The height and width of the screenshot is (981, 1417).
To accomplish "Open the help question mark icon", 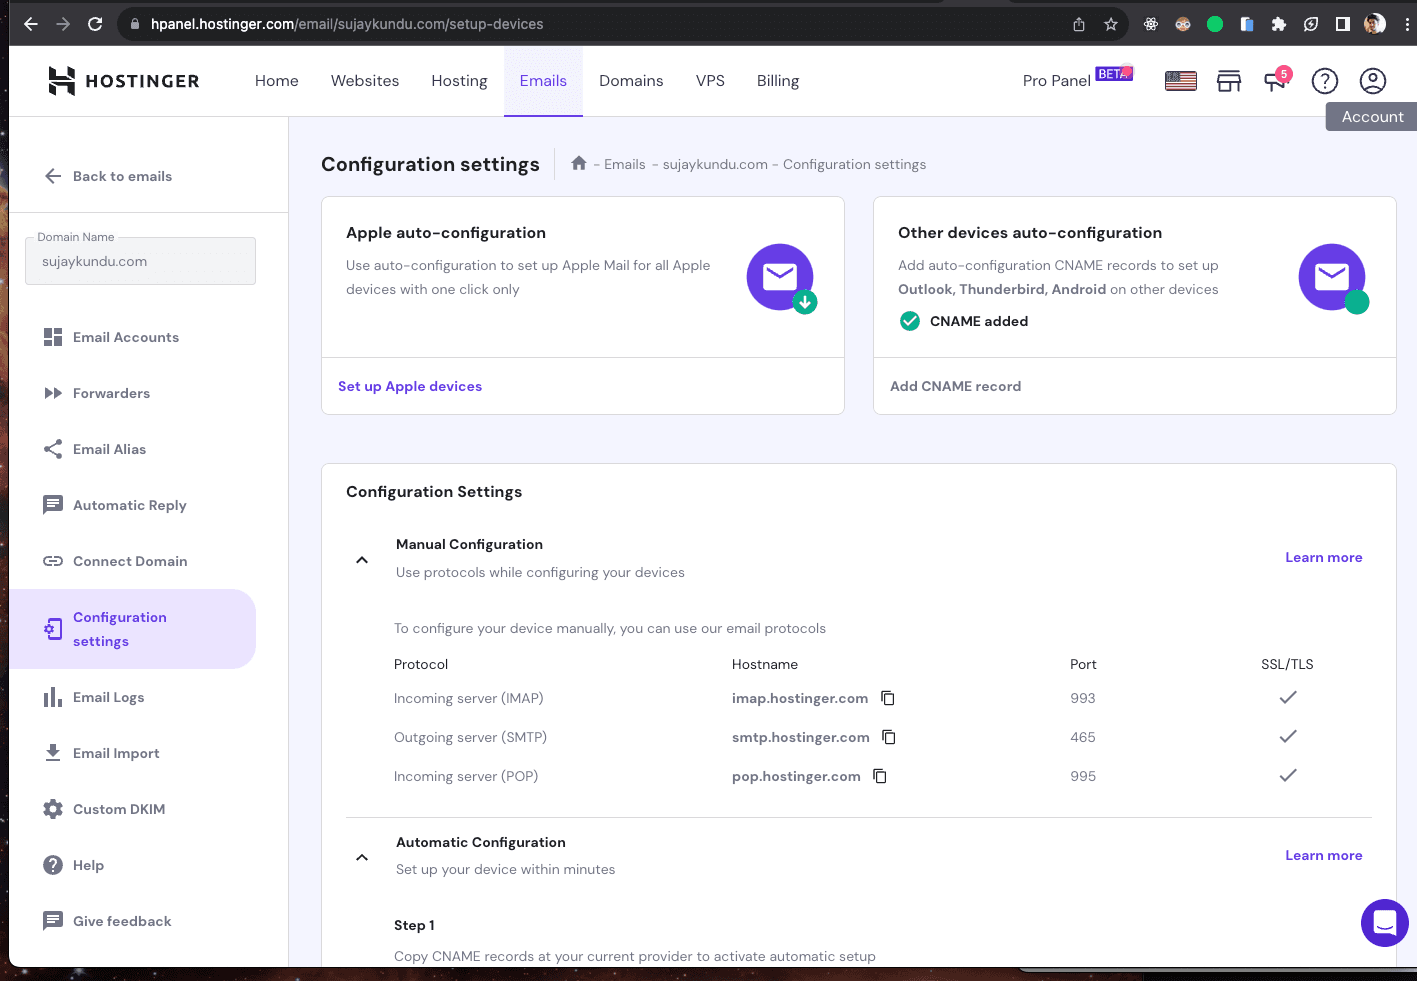I will point(1324,81).
